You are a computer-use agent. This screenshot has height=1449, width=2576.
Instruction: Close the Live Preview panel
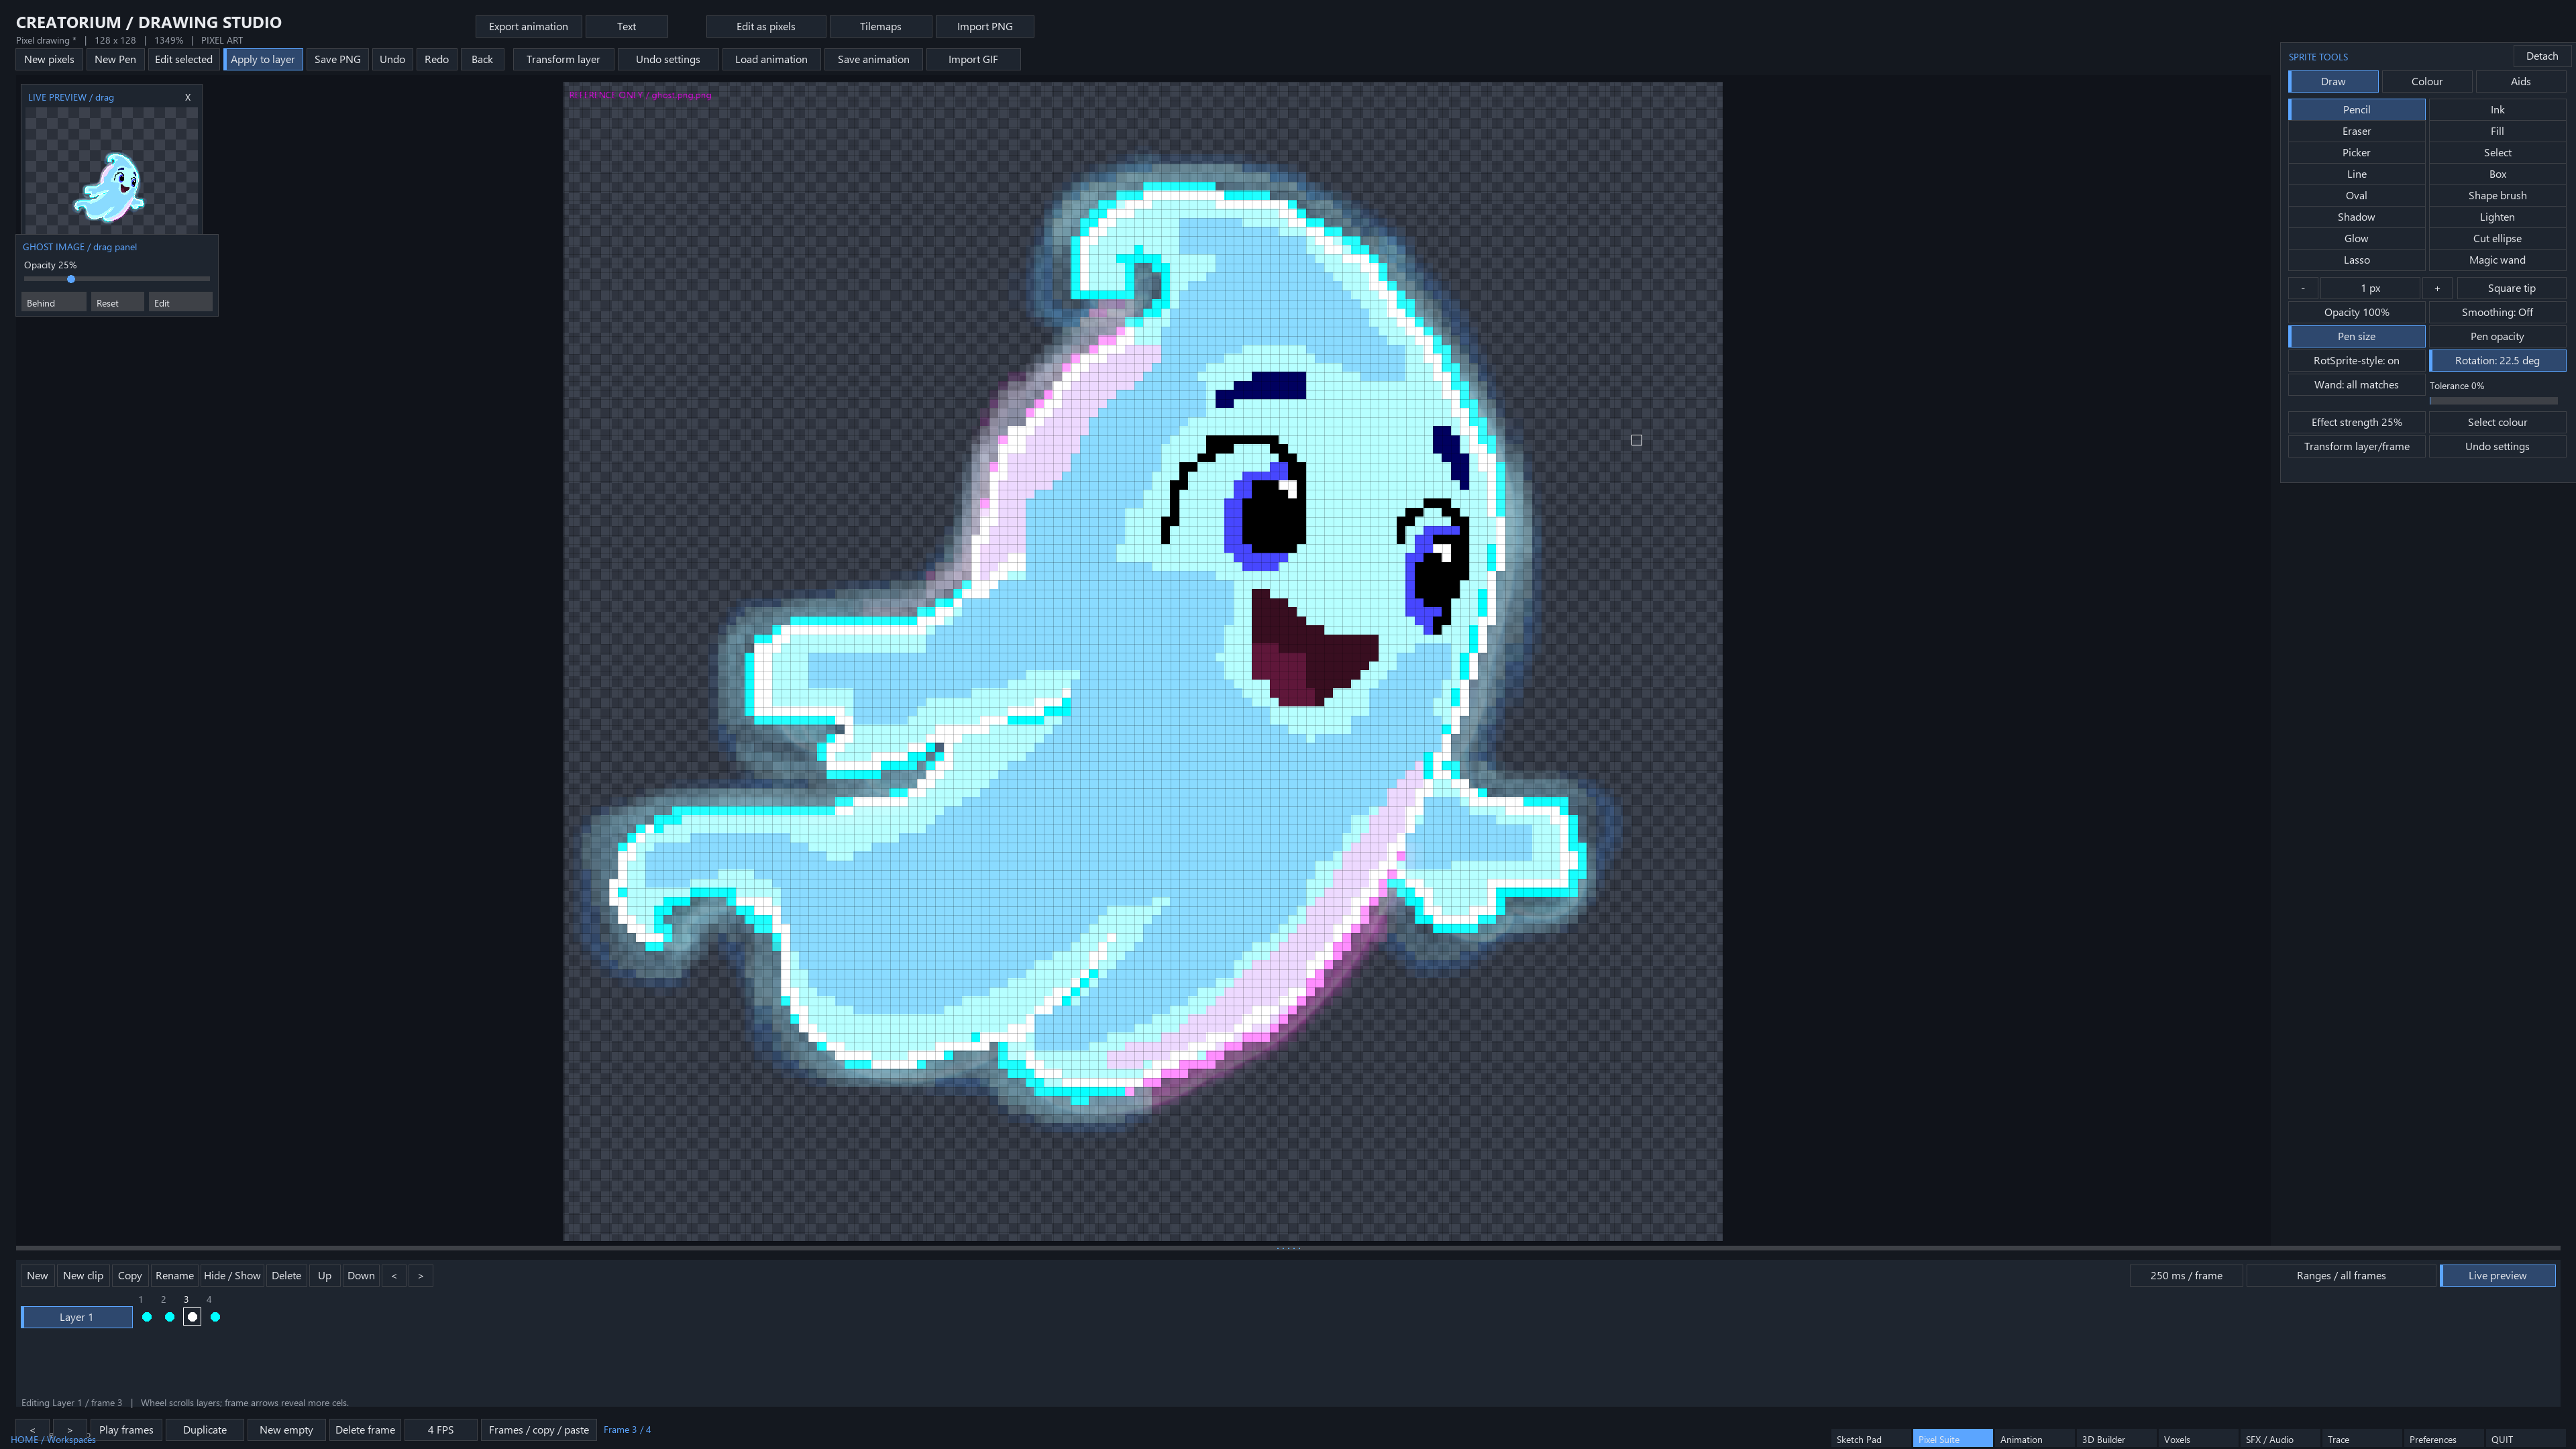tap(187, 97)
